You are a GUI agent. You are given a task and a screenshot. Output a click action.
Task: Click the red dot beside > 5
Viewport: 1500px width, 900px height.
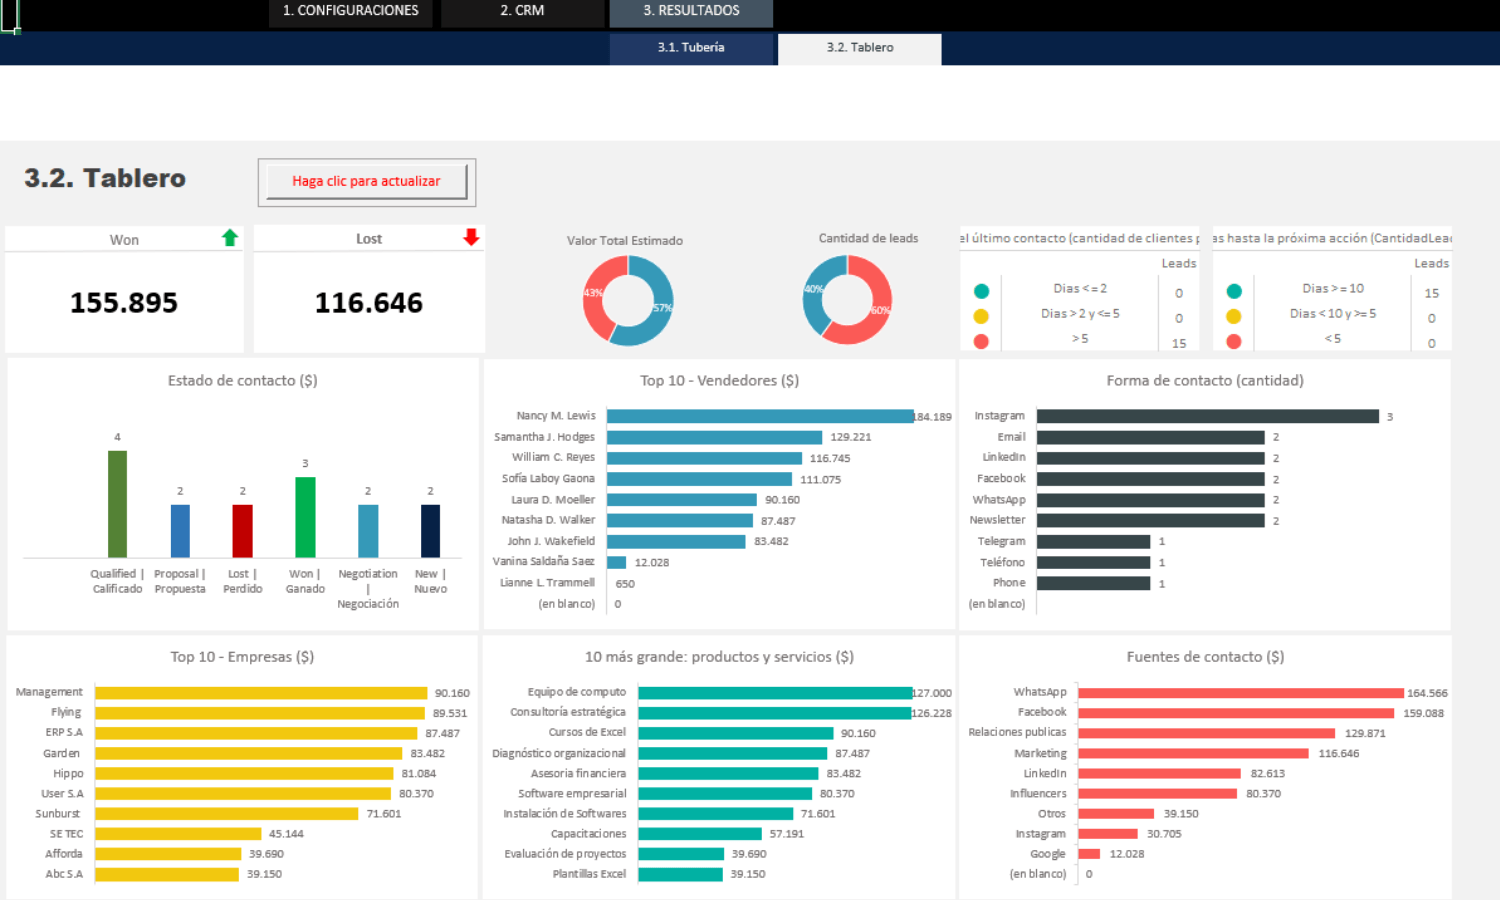pyautogui.click(x=981, y=341)
